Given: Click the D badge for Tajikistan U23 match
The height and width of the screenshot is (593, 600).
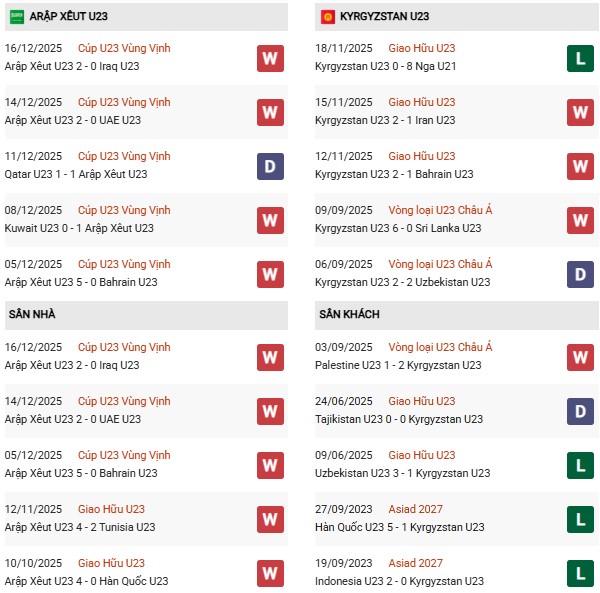Looking at the screenshot, I should 580,411.
